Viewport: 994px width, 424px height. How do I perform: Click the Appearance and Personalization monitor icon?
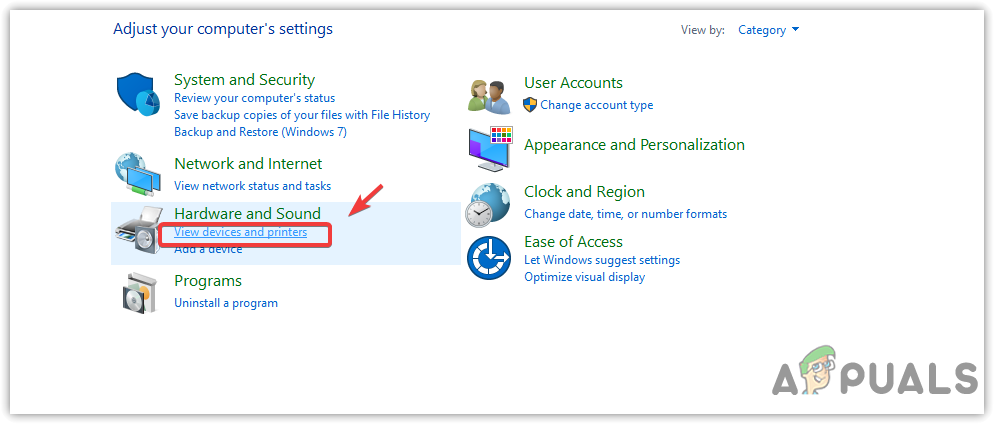click(489, 148)
